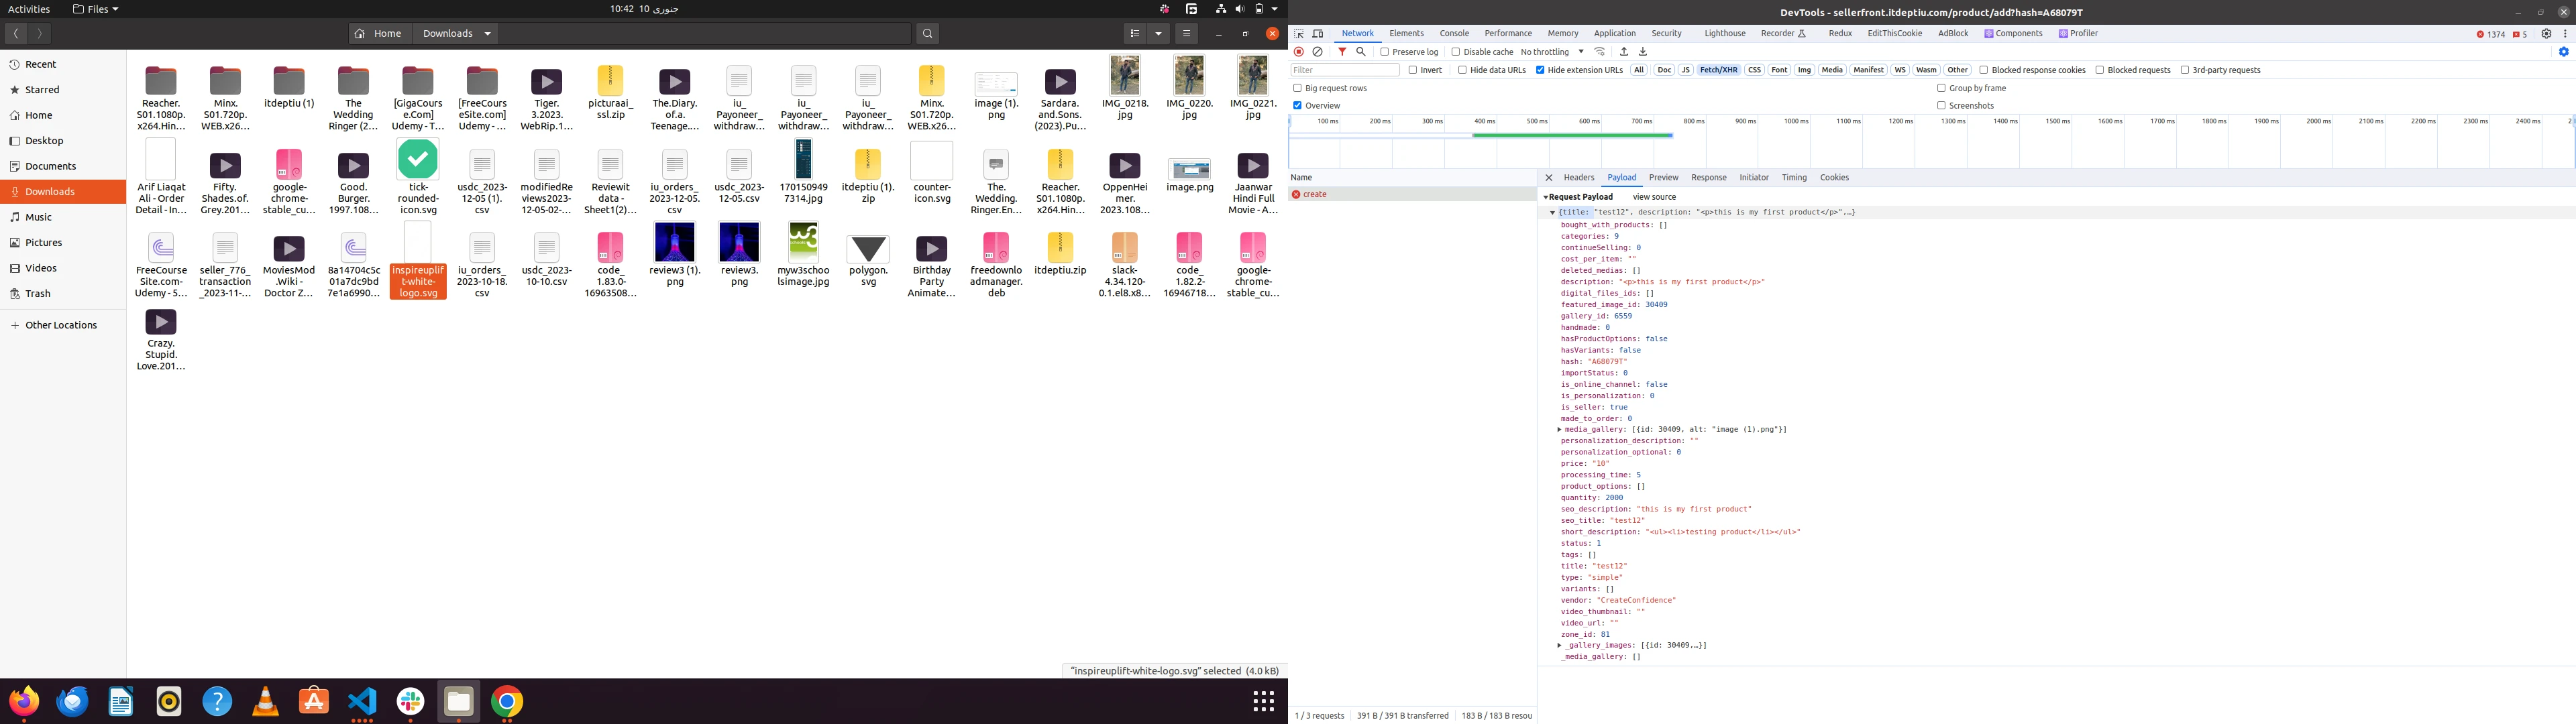Toggle device toolbar icon in DevTools
This screenshot has width=2576, height=724.
tap(1318, 34)
